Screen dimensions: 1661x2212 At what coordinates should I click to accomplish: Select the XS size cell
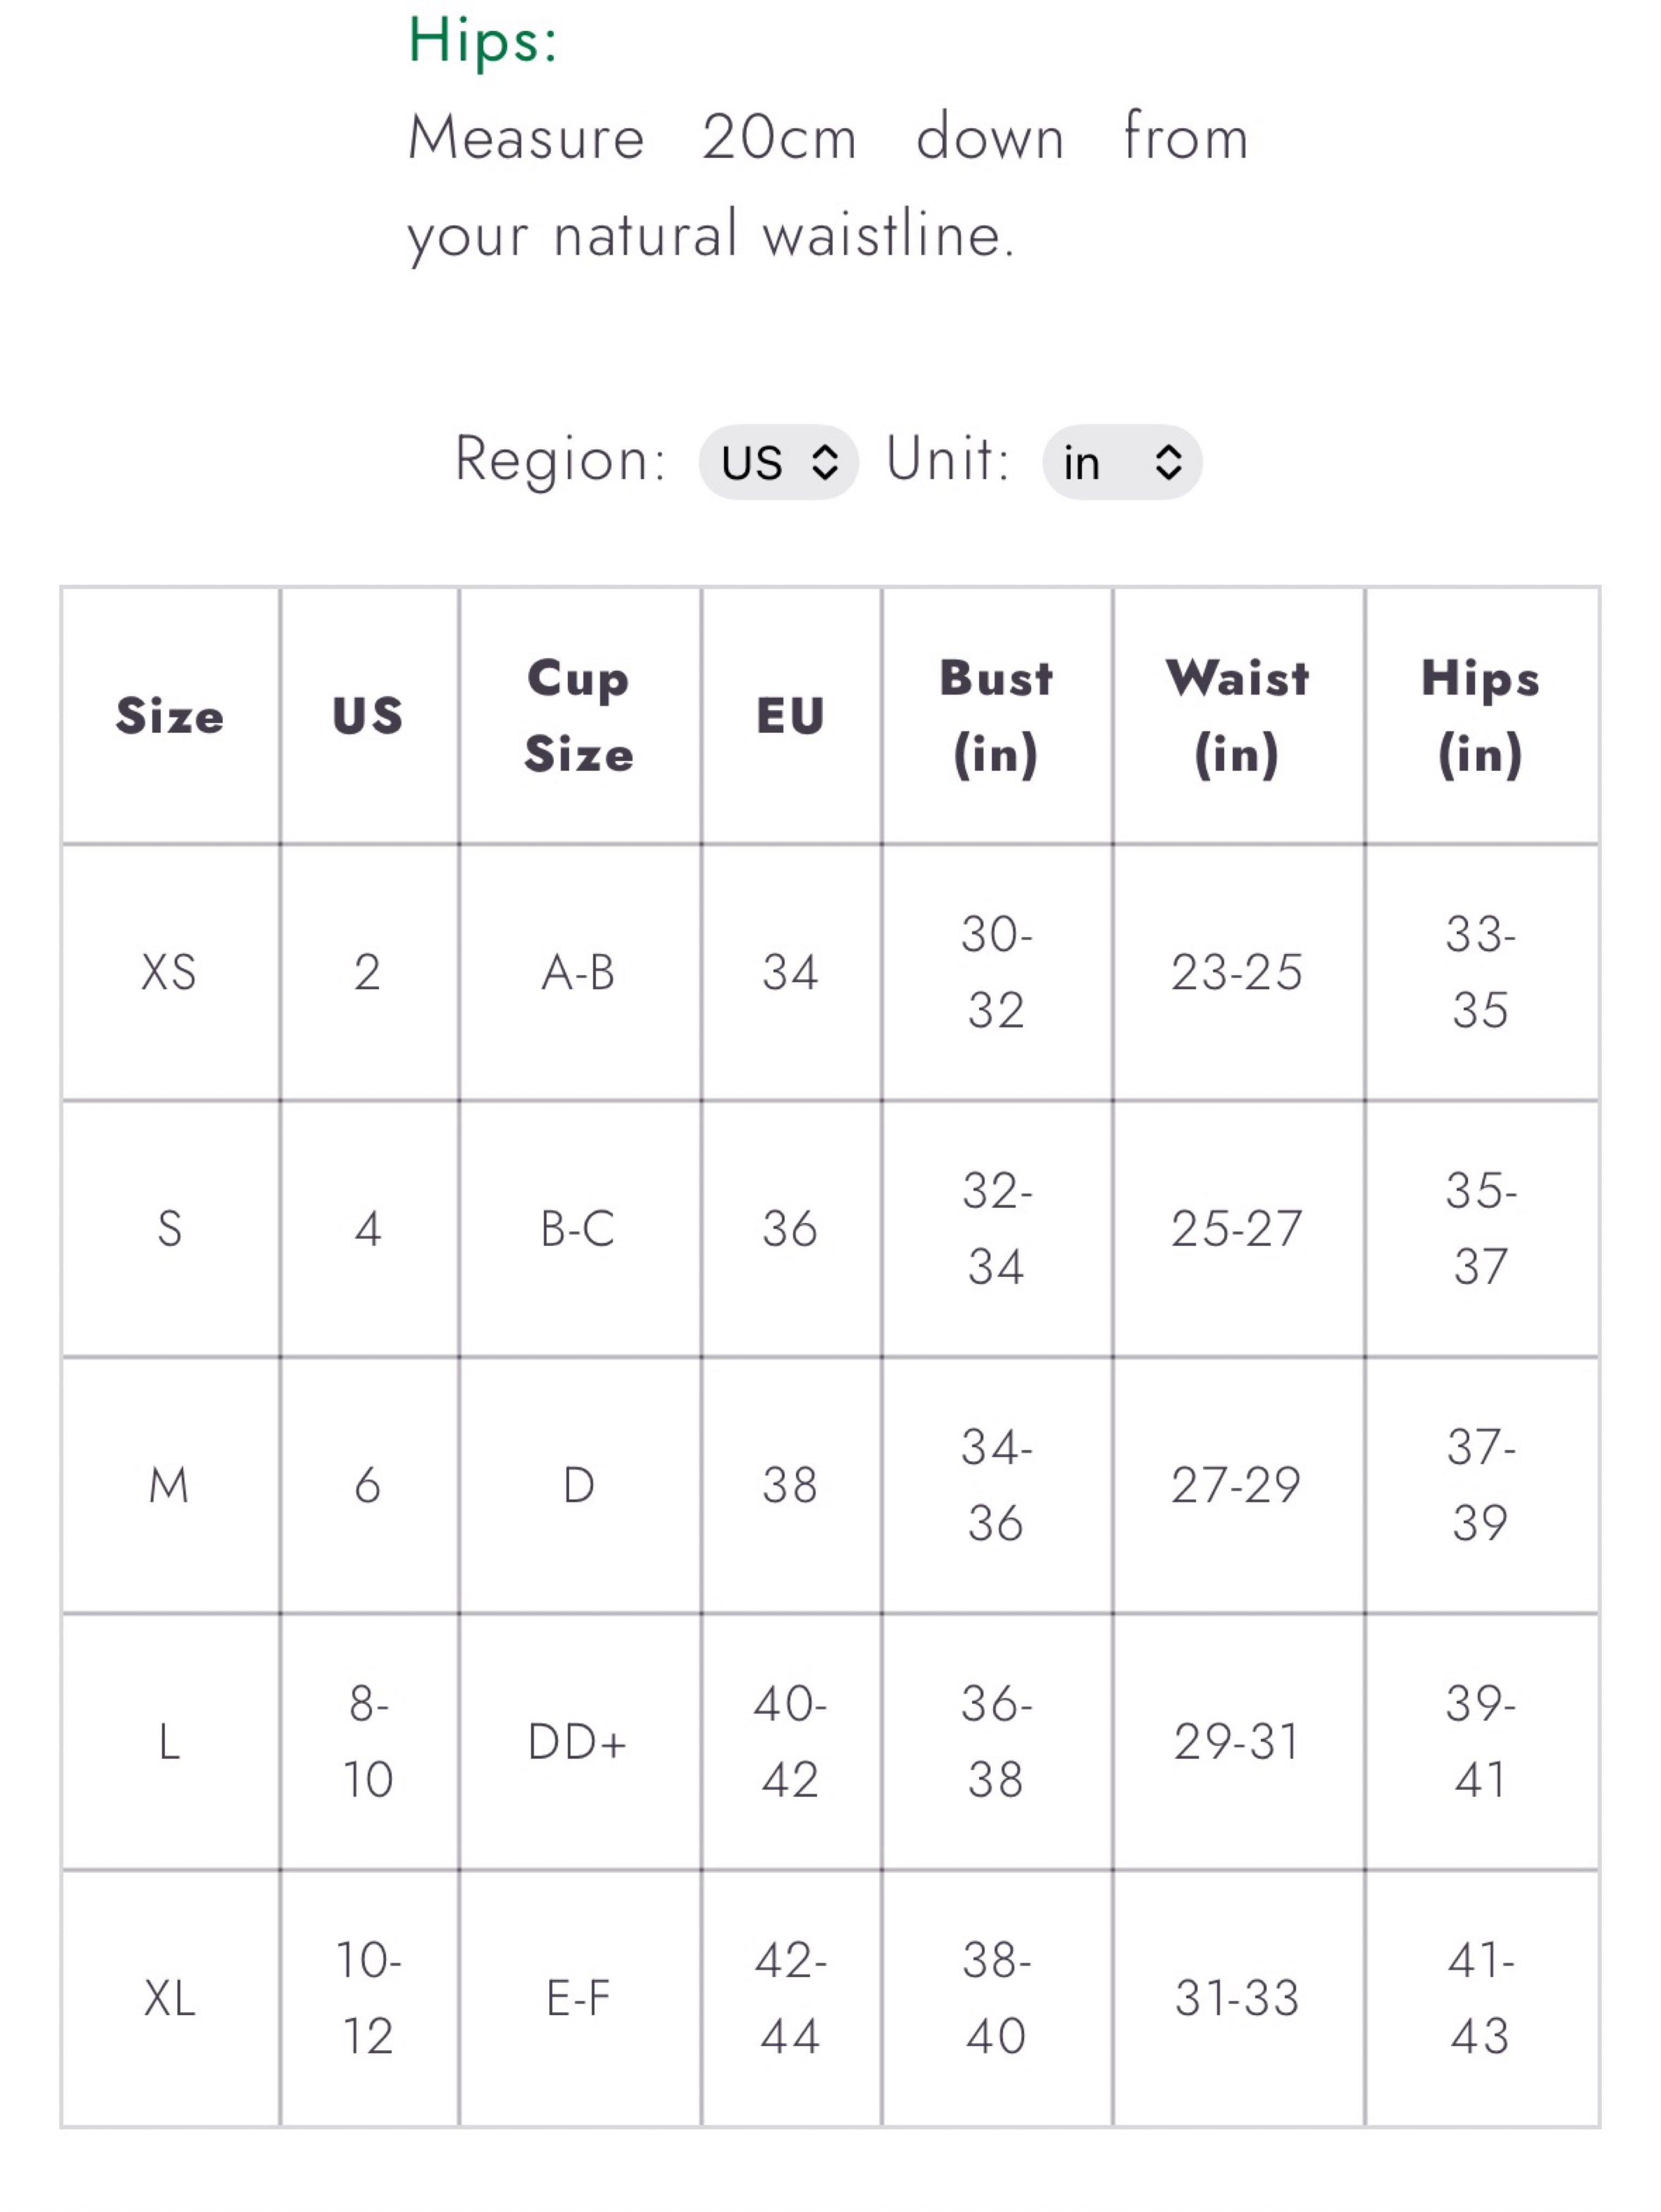pyautogui.click(x=170, y=972)
